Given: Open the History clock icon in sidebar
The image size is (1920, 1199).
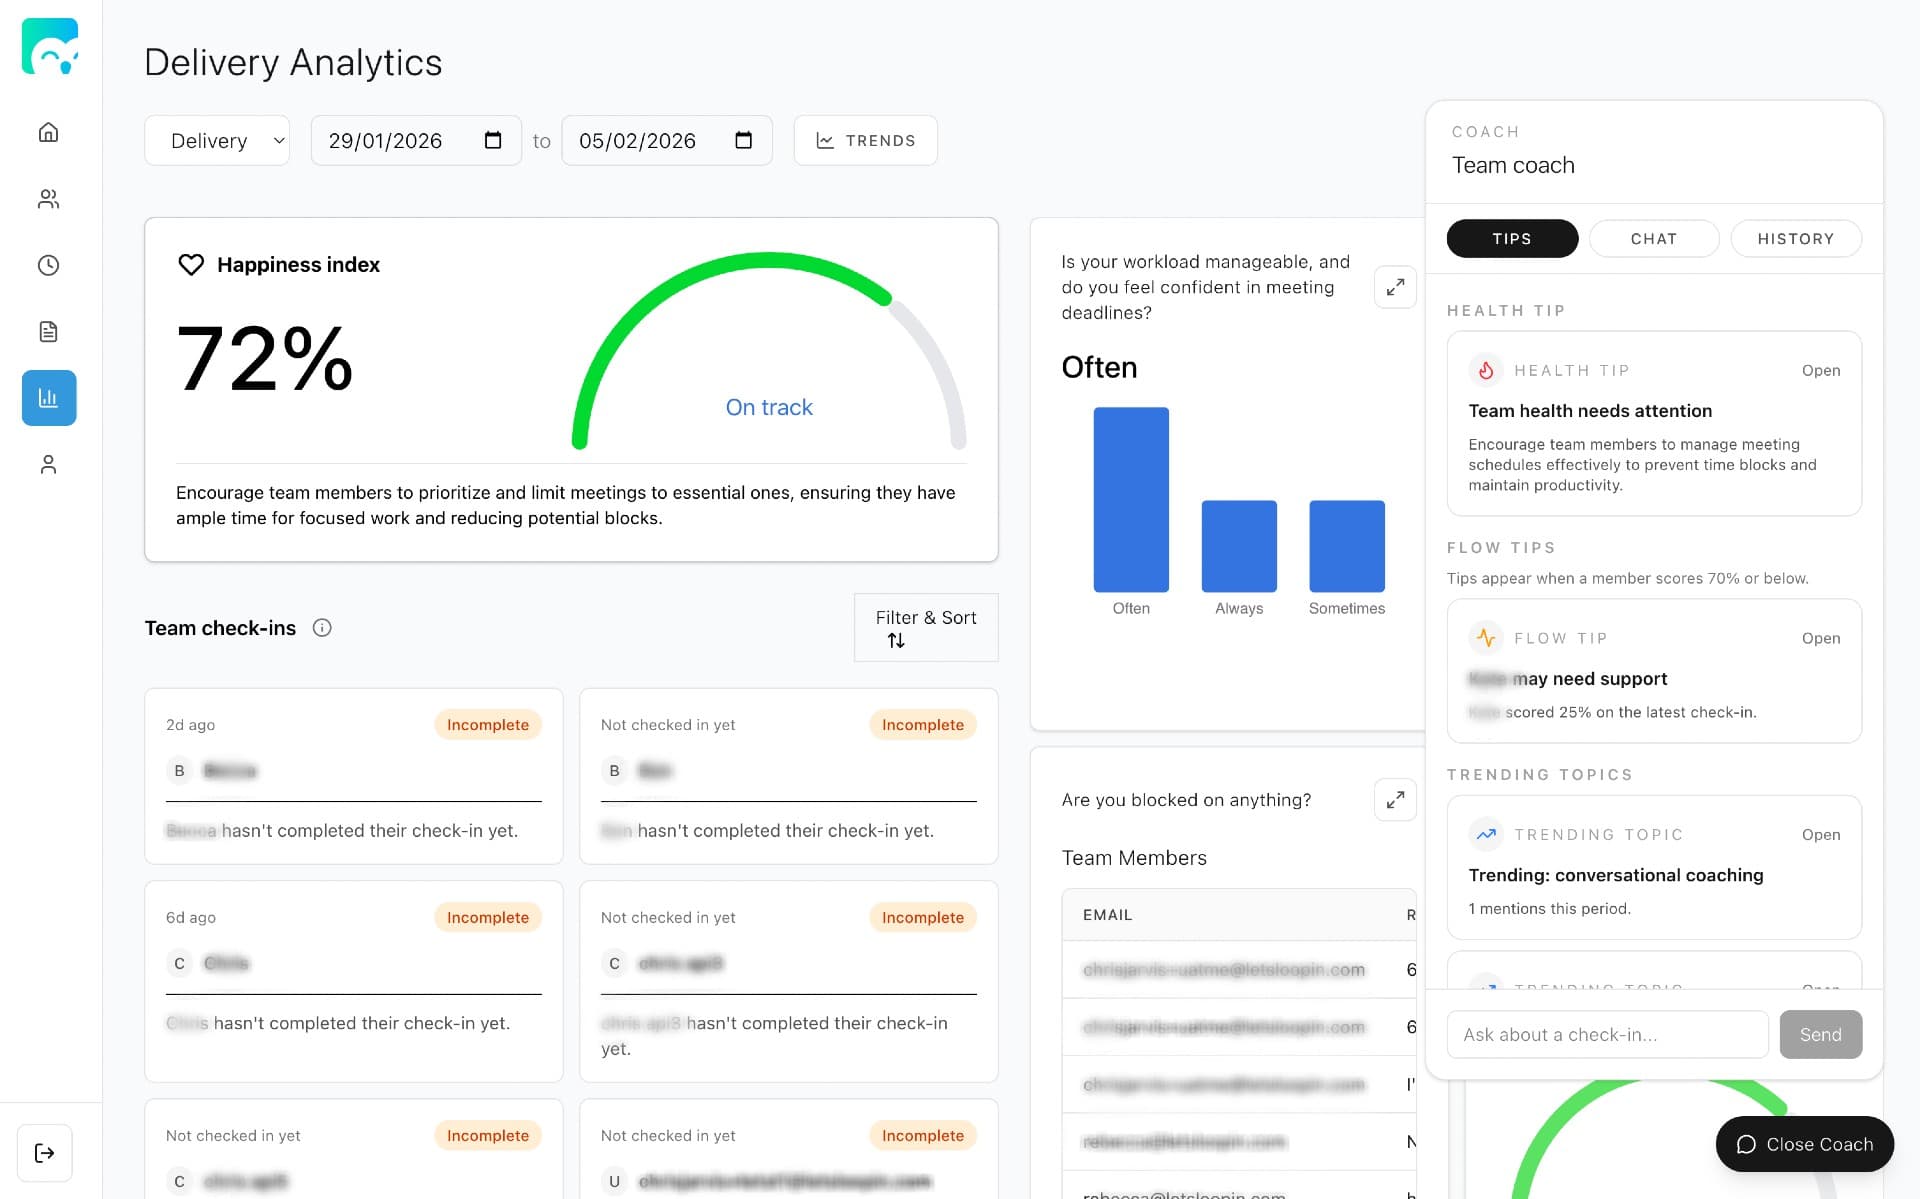Looking at the screenshot, I should 48,265.
